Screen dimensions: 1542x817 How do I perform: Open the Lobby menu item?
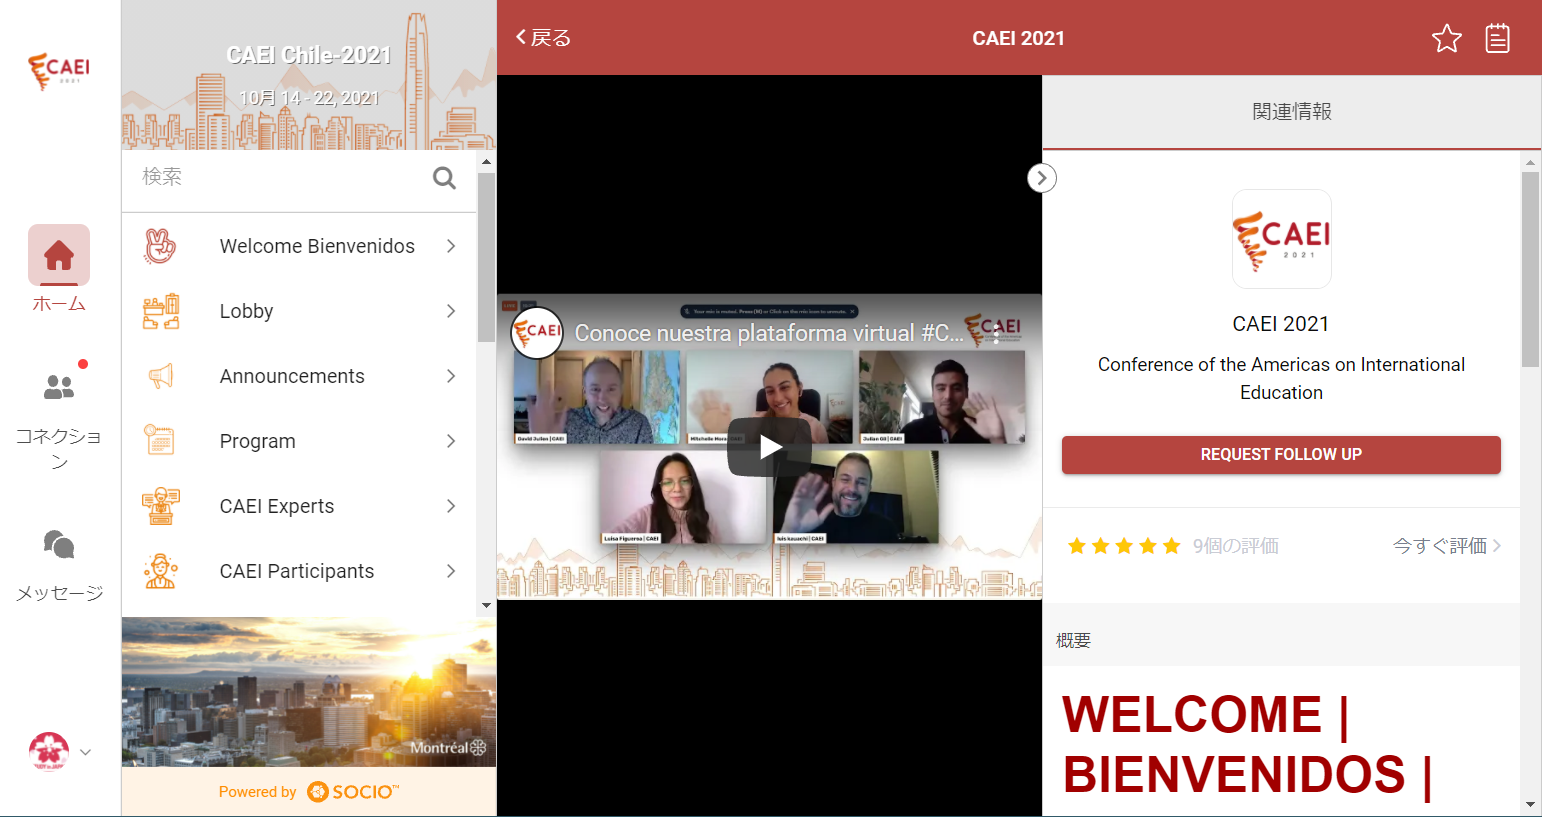300,311
